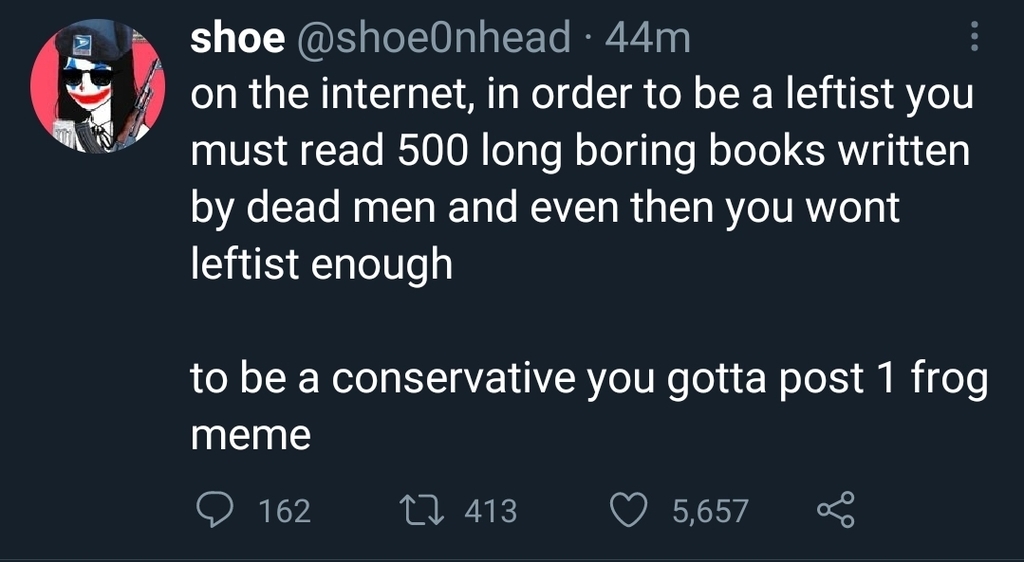The height and width of the screenshot is (562, 1024).
Task: Click the word "meme" on last line
Action: click(x=251, y=436)
